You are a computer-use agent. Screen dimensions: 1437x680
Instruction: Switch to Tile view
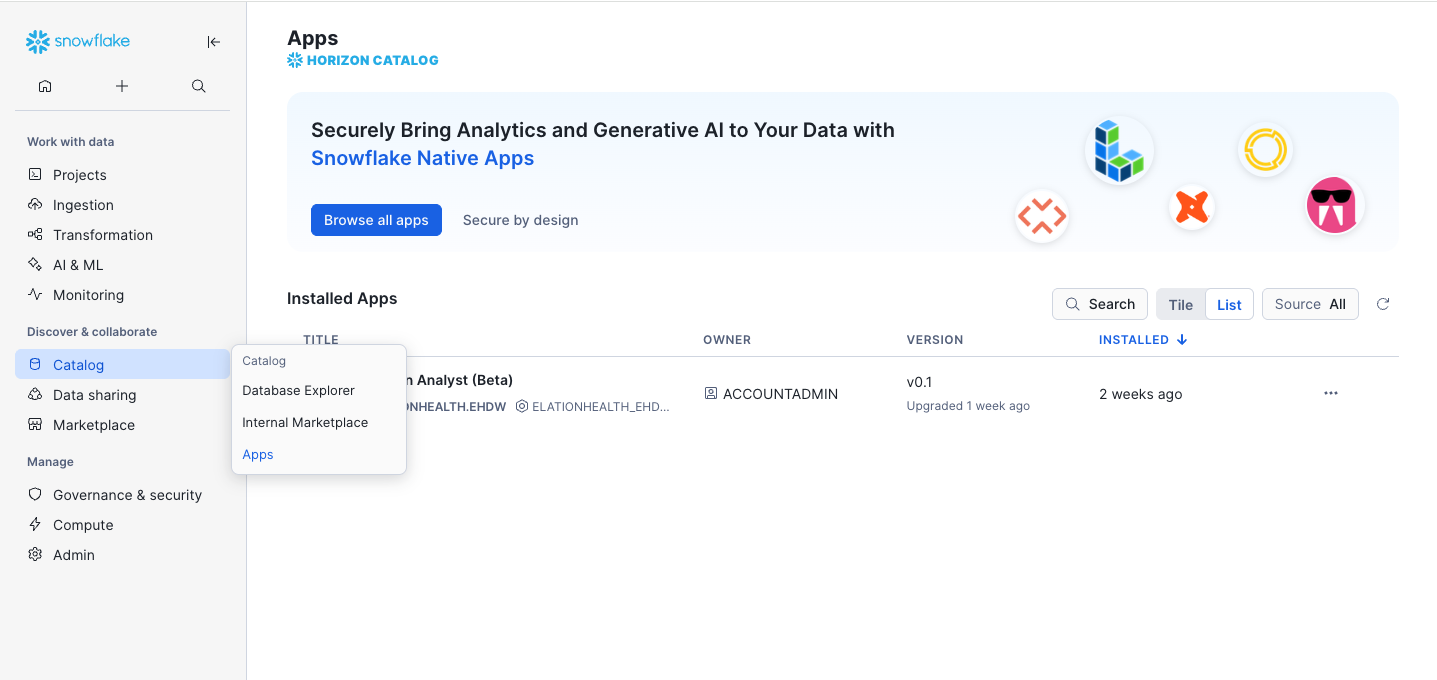[x=1181, y=304]
